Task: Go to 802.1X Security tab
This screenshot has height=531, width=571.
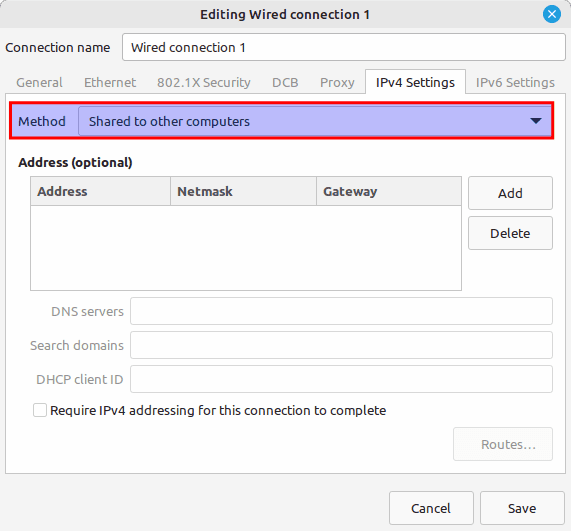Action: [x=204, y=82]
